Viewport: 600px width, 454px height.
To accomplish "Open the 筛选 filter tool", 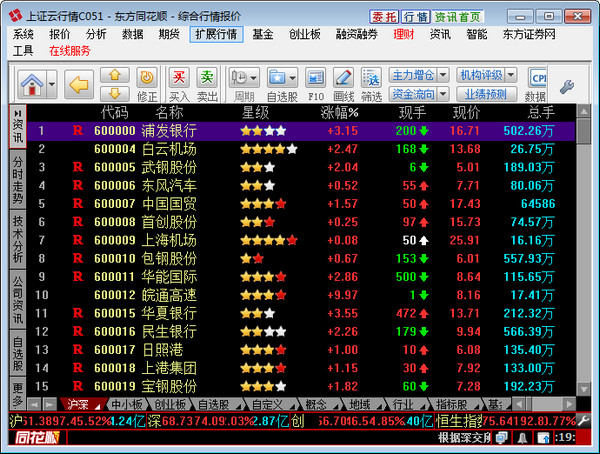I will point(371,78).
